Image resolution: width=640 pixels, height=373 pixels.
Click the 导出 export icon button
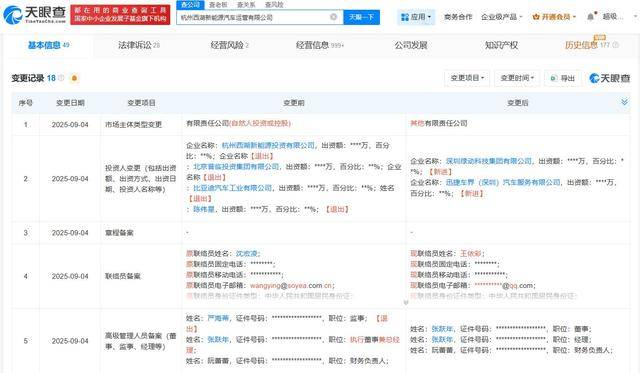[562, 78]
